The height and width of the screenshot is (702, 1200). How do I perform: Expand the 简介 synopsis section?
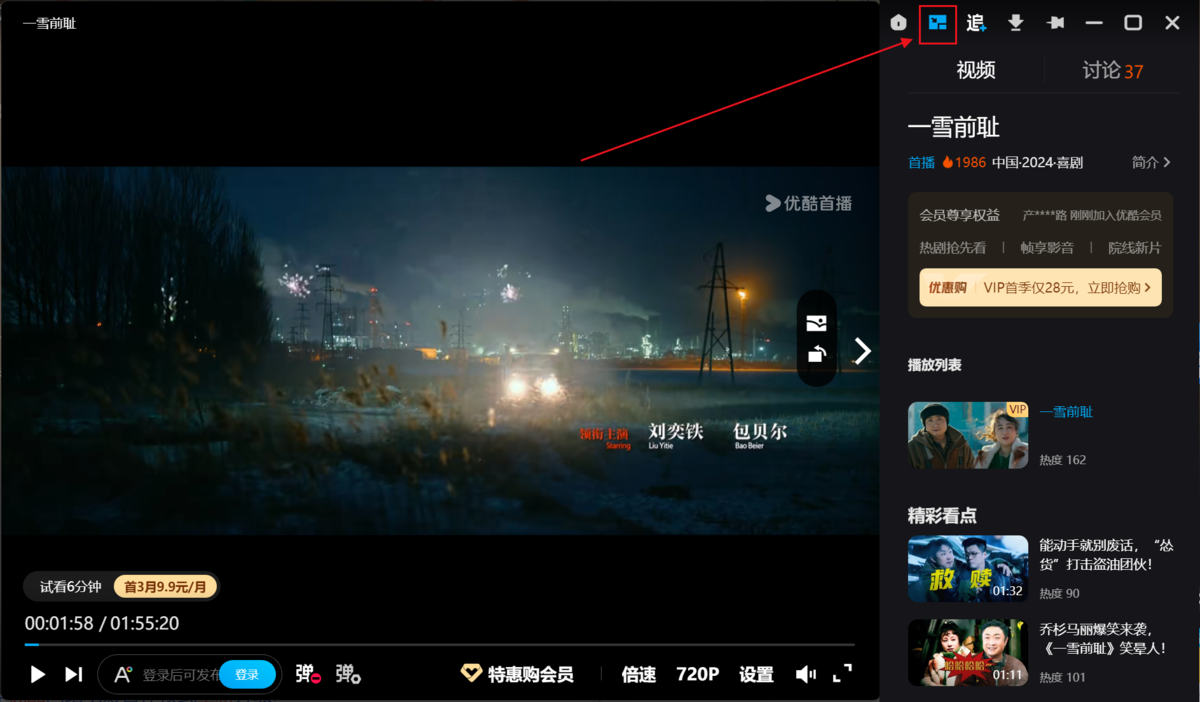click(1150, 162)
